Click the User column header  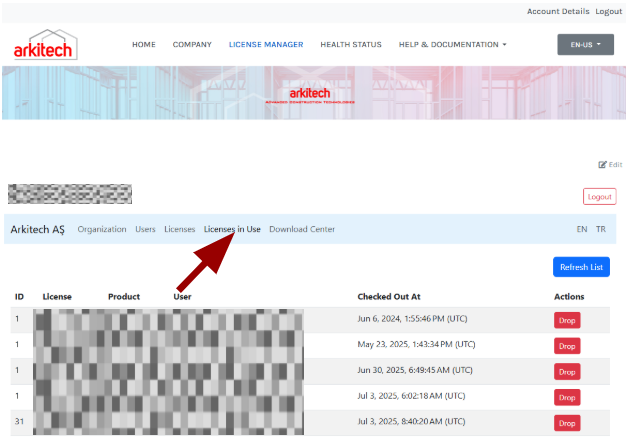(x=182, y=297)
